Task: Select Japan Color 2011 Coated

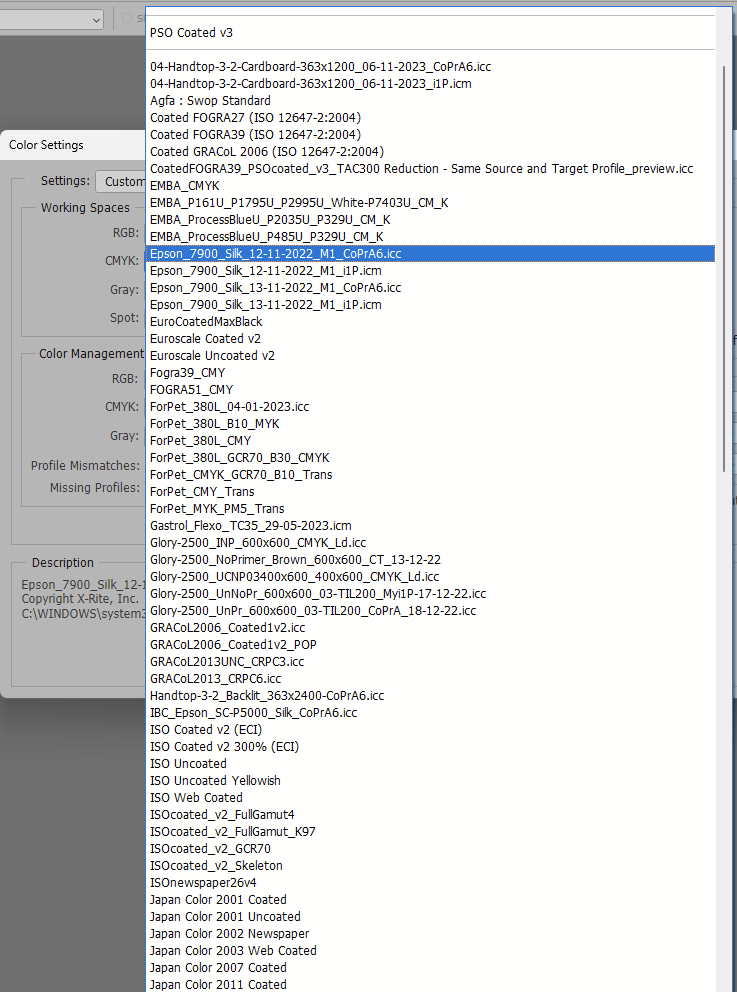Action: pyautogui.click(x=430, y=985)
